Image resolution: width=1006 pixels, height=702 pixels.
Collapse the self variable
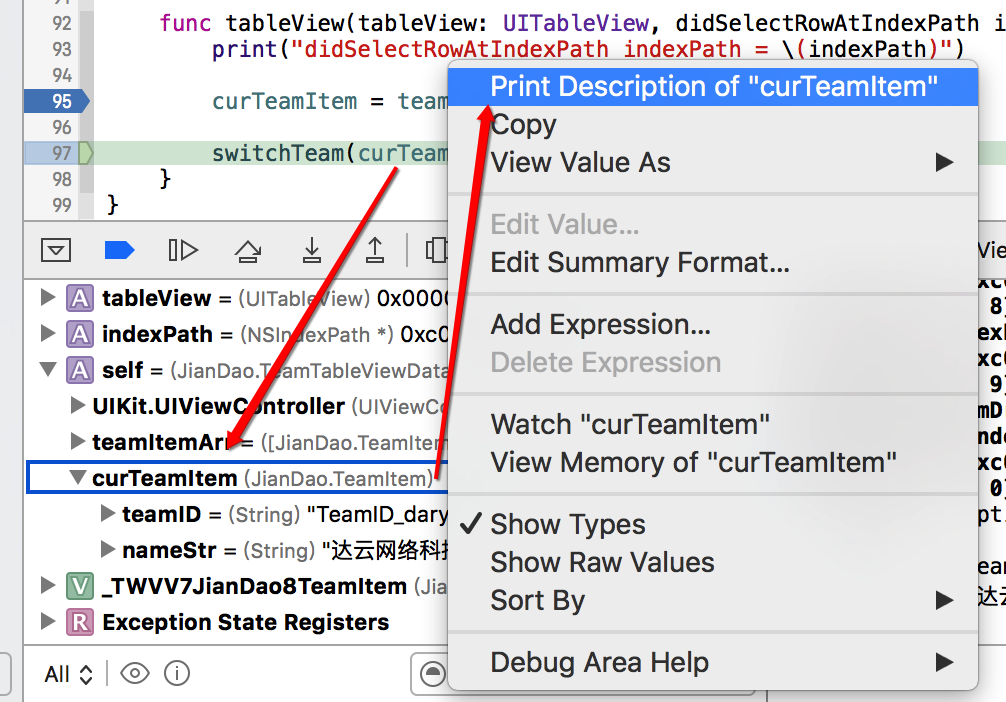(x=47, y=369)
